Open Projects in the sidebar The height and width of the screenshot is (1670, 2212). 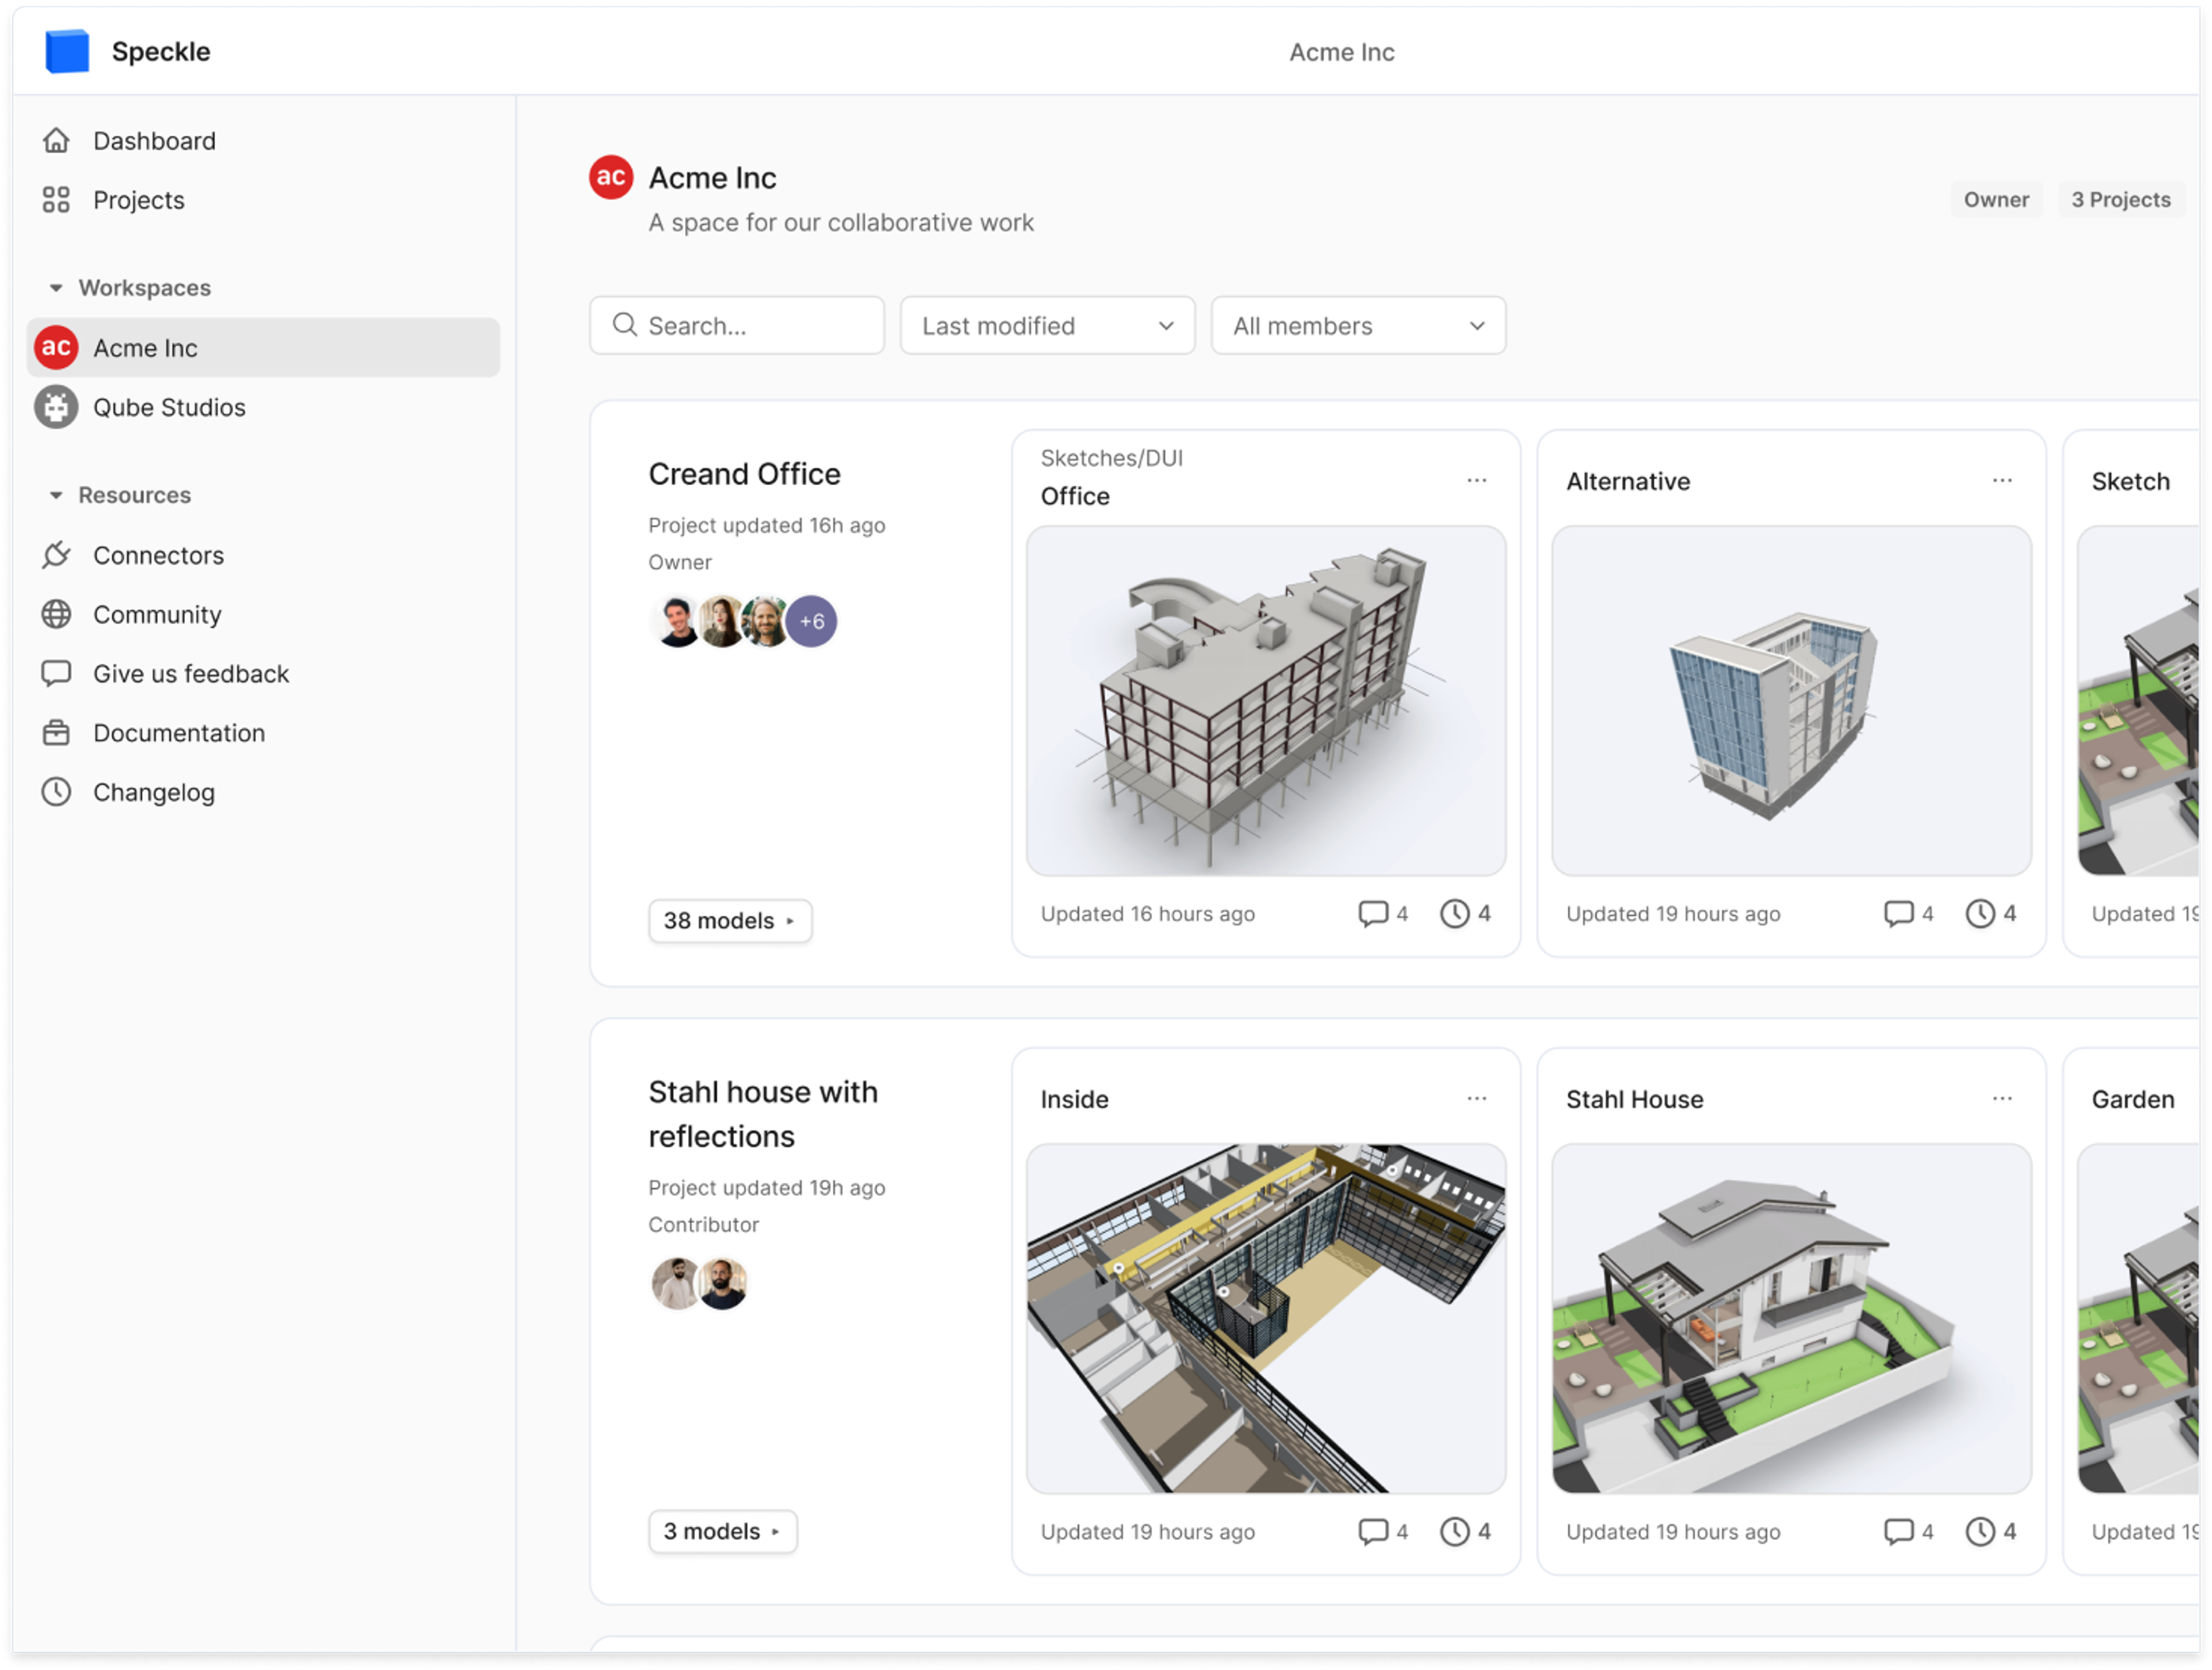tap(264, 200)
